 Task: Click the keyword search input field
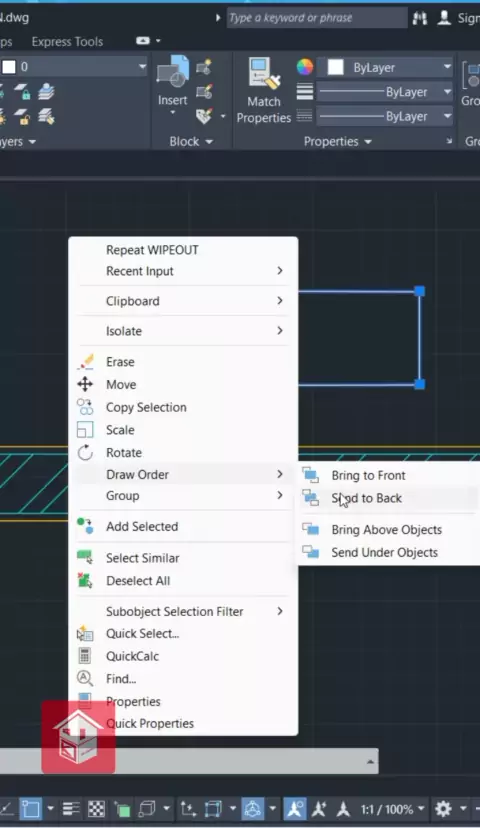[x=317, y=18]
